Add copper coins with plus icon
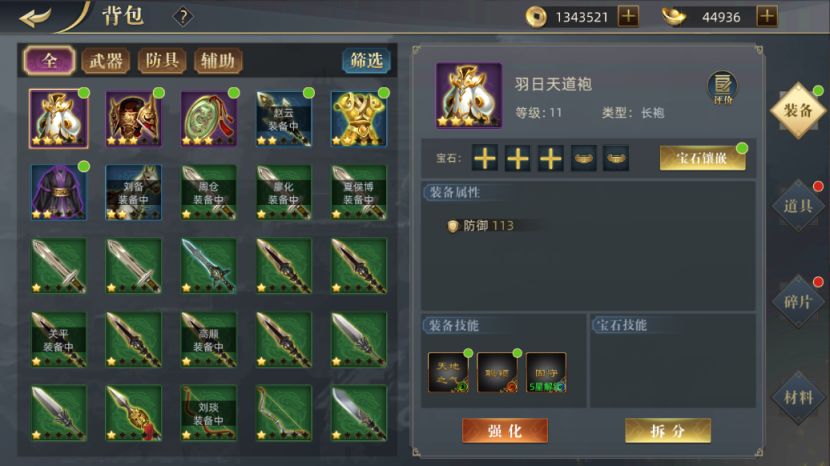Image resolution: width=830 pixels, height=466 pixels. tap(628, 16)
